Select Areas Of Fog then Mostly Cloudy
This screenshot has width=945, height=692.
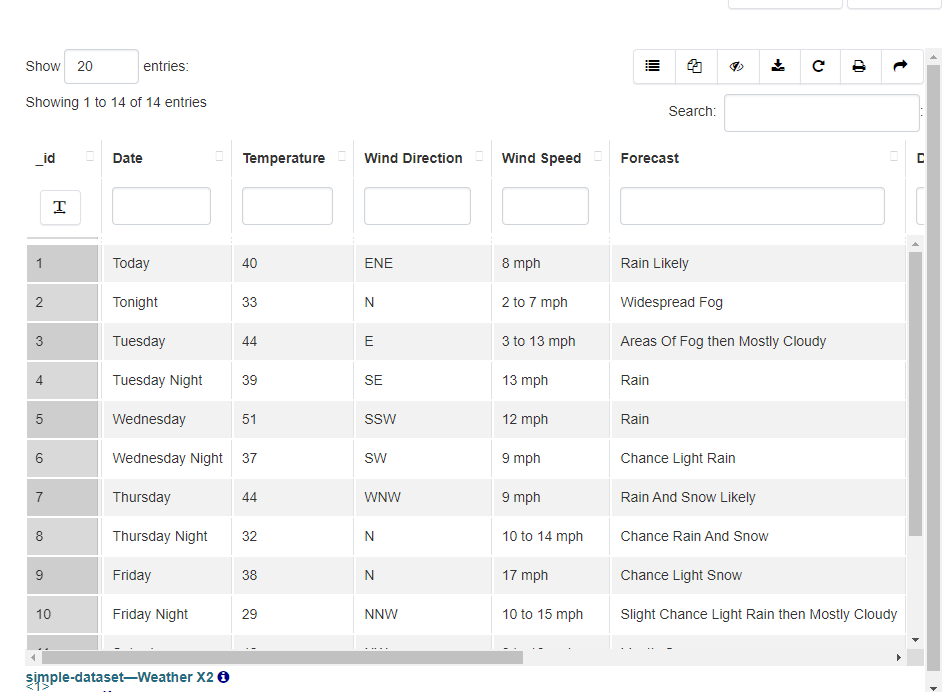[x=758, y=341]
